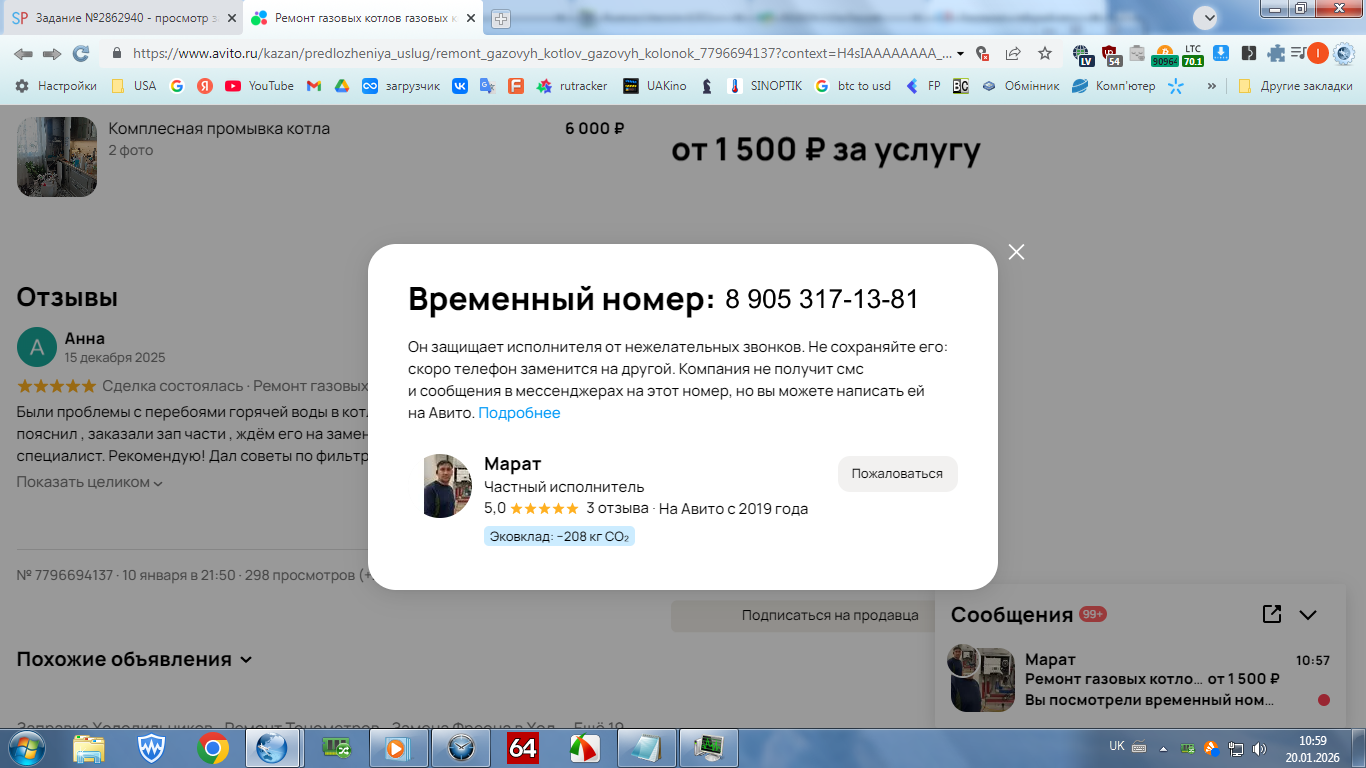Open messages in separate window icon

click(x=1272, y=614)
